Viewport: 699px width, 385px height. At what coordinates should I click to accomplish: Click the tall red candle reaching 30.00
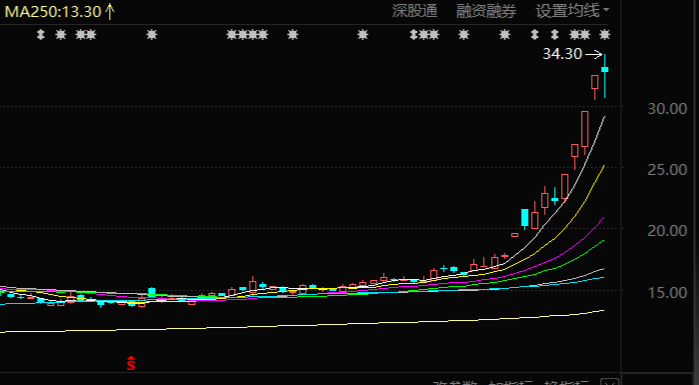pyautogui.click(x=584, y=129)
